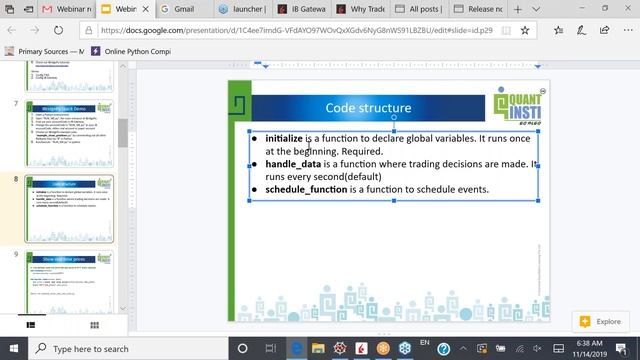Open the help question mark icon
The height and width of the screenshot is (360, 640).
point(443,349)
